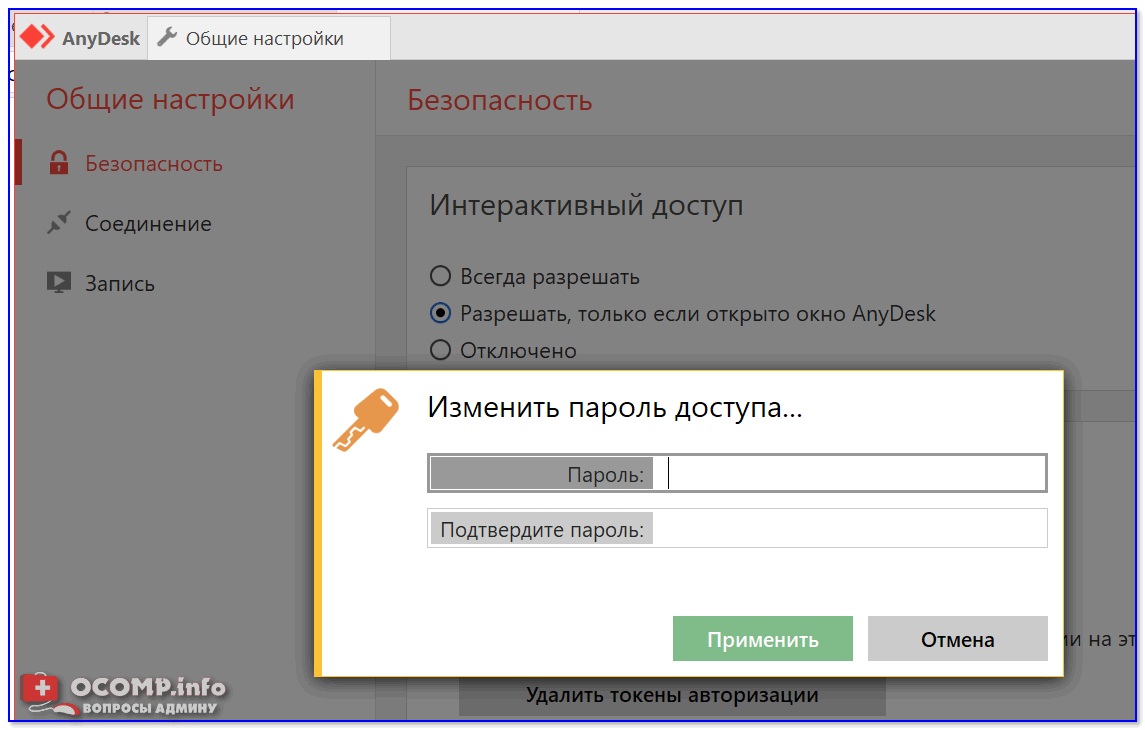Image resolution: width=1145 pixels, height=730 pixels.
Task: Click into the Подтвердите пароль field
Action: (848, 529)
